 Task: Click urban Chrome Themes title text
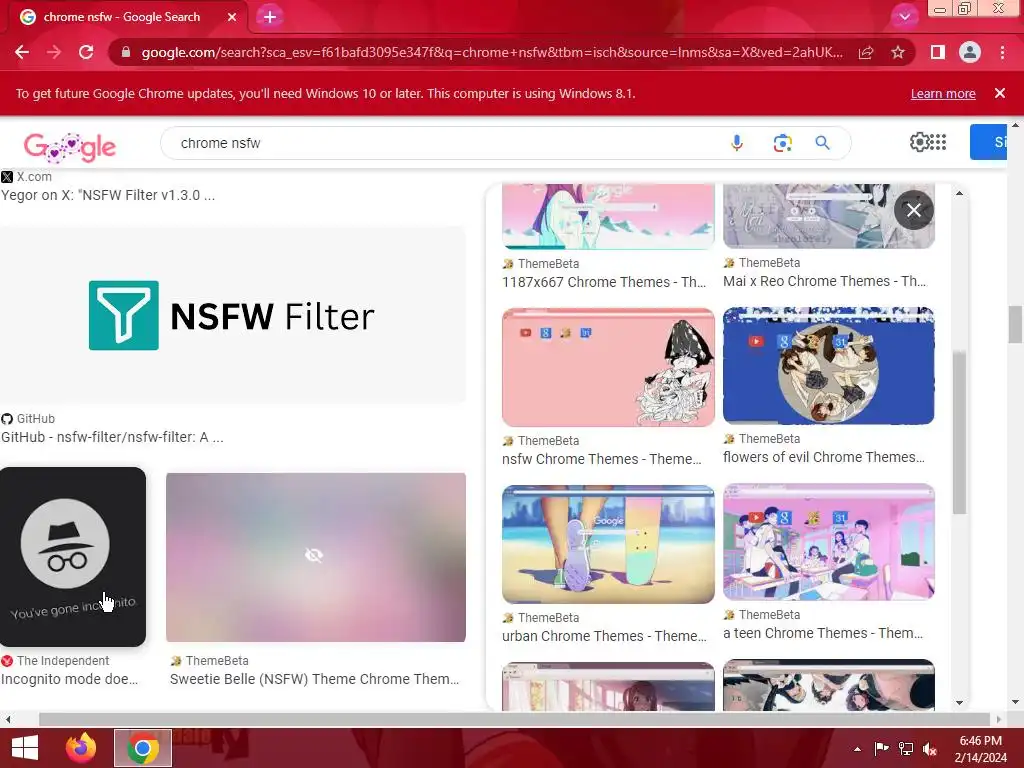tap(604, 636)
